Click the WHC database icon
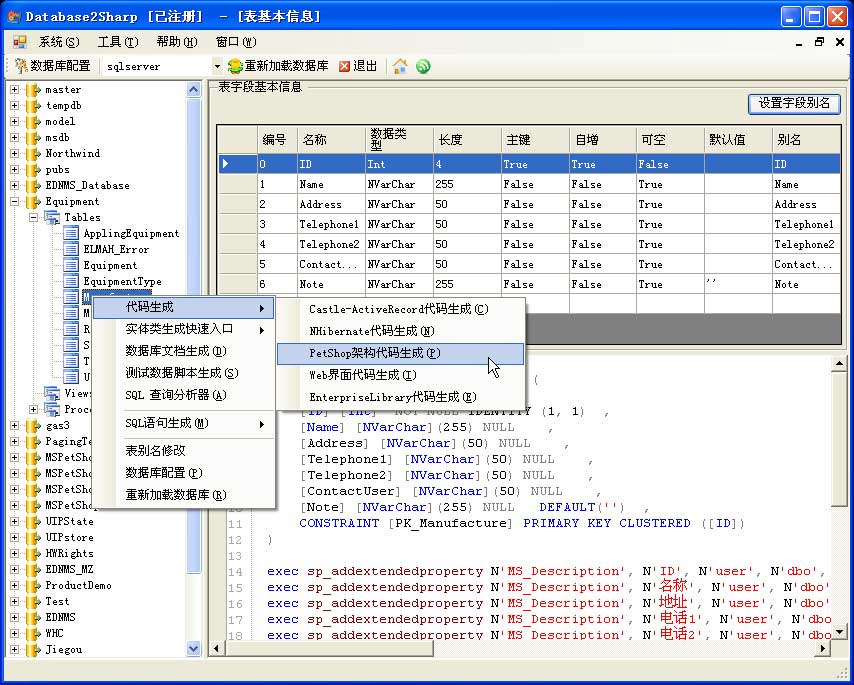Image resolution: width=854 pixels, height=685 pixels. [x=34, y=633]
